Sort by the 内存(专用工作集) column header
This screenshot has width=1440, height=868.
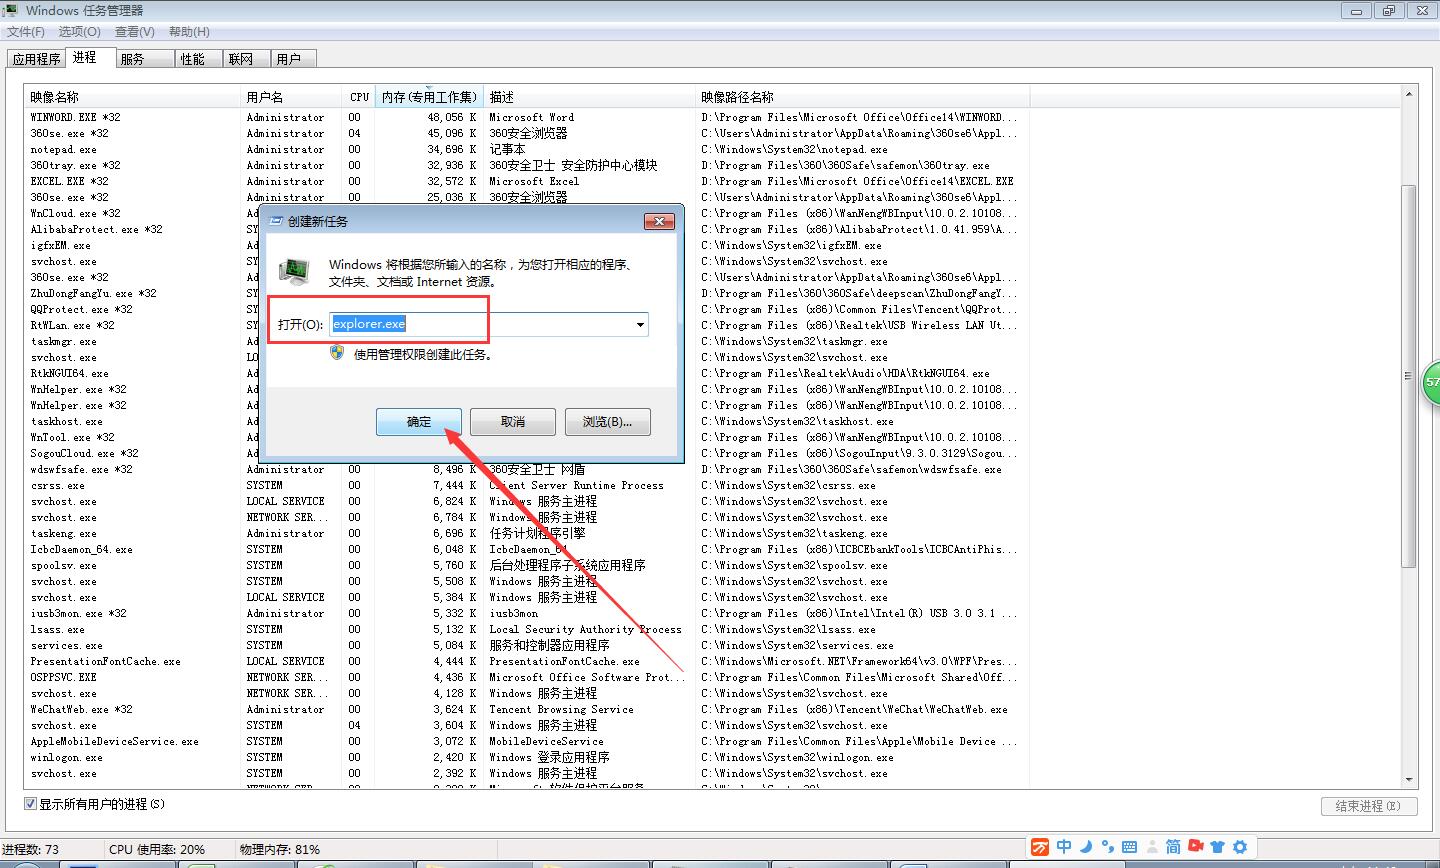pyautogui.click(x=430, y=97)
